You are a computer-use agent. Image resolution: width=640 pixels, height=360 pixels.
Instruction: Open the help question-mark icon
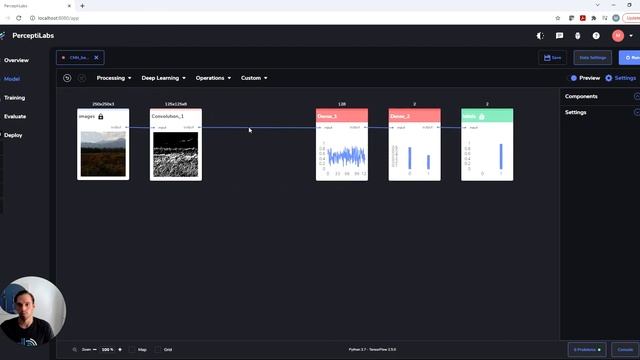[x=596, y=36]
